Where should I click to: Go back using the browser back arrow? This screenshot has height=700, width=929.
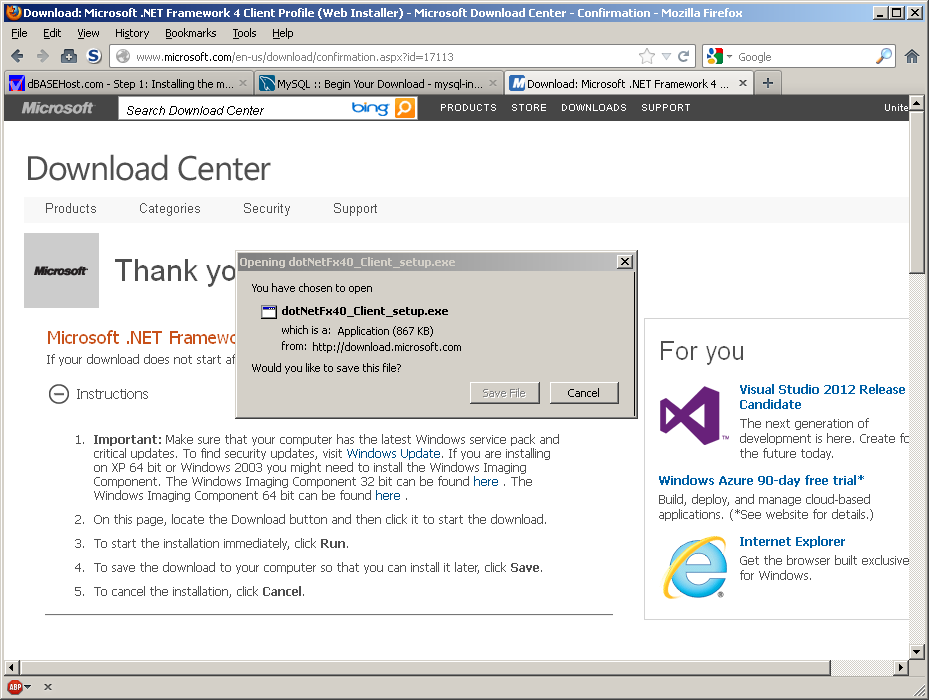coord(17,56)
